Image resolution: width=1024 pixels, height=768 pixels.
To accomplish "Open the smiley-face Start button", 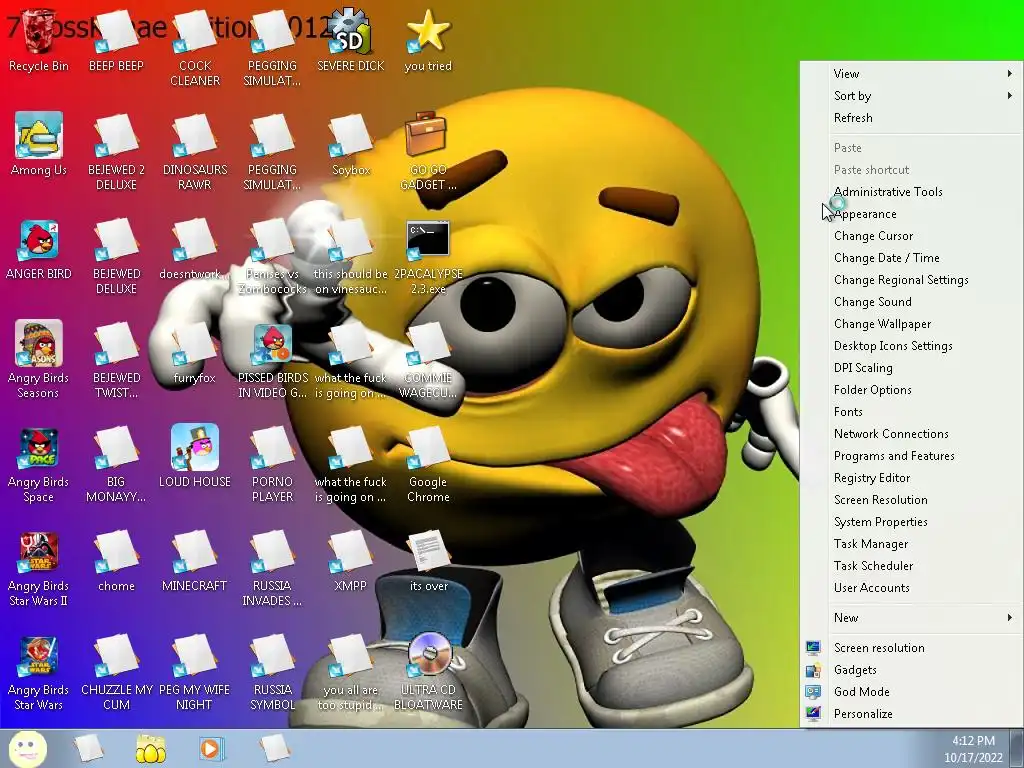I will tap(27, 748).
